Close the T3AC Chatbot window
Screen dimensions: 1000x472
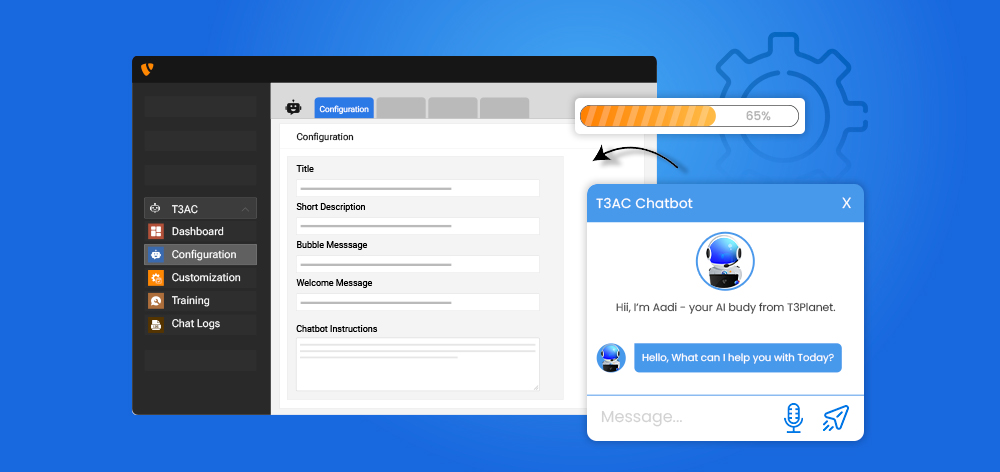click(x=846, y=203)
